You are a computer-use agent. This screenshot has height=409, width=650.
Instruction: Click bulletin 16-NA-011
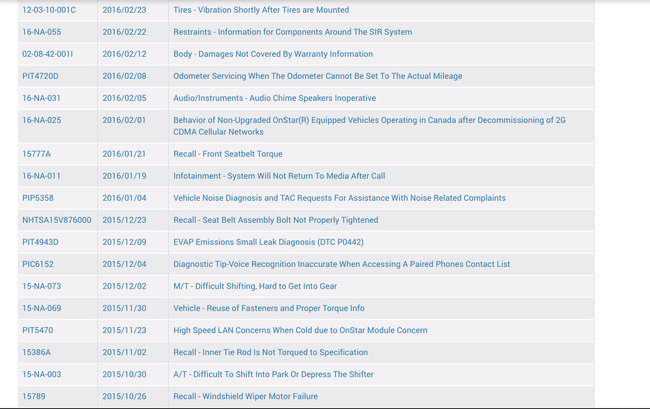pyautogui.click(x=41, y=176)
